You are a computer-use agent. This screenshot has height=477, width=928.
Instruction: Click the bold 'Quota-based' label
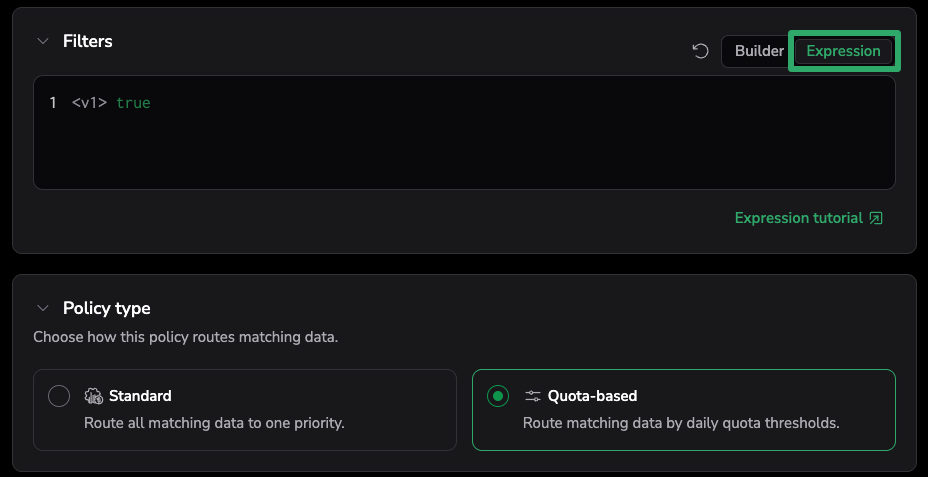click(592, 396)
